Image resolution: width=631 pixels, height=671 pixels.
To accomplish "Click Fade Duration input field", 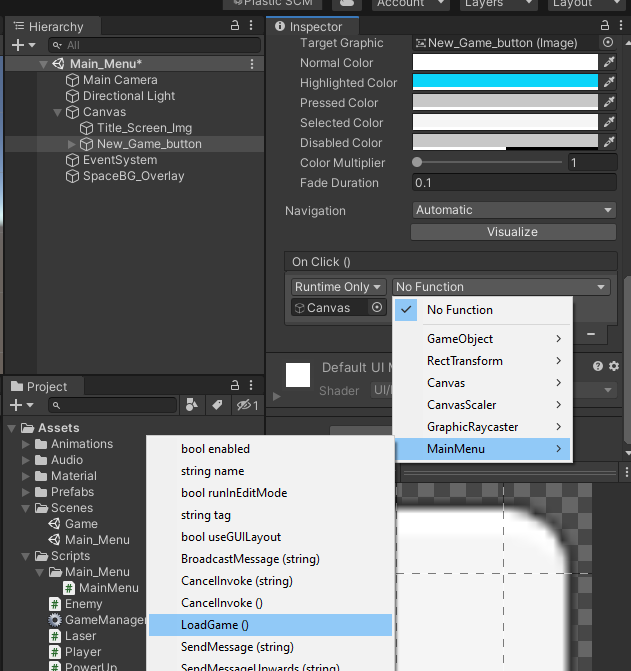I will (x=514, y=183).
